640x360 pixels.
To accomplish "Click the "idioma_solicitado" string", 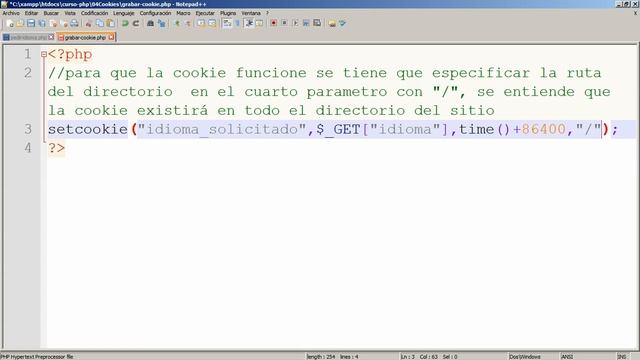I will tap(222, 129).
